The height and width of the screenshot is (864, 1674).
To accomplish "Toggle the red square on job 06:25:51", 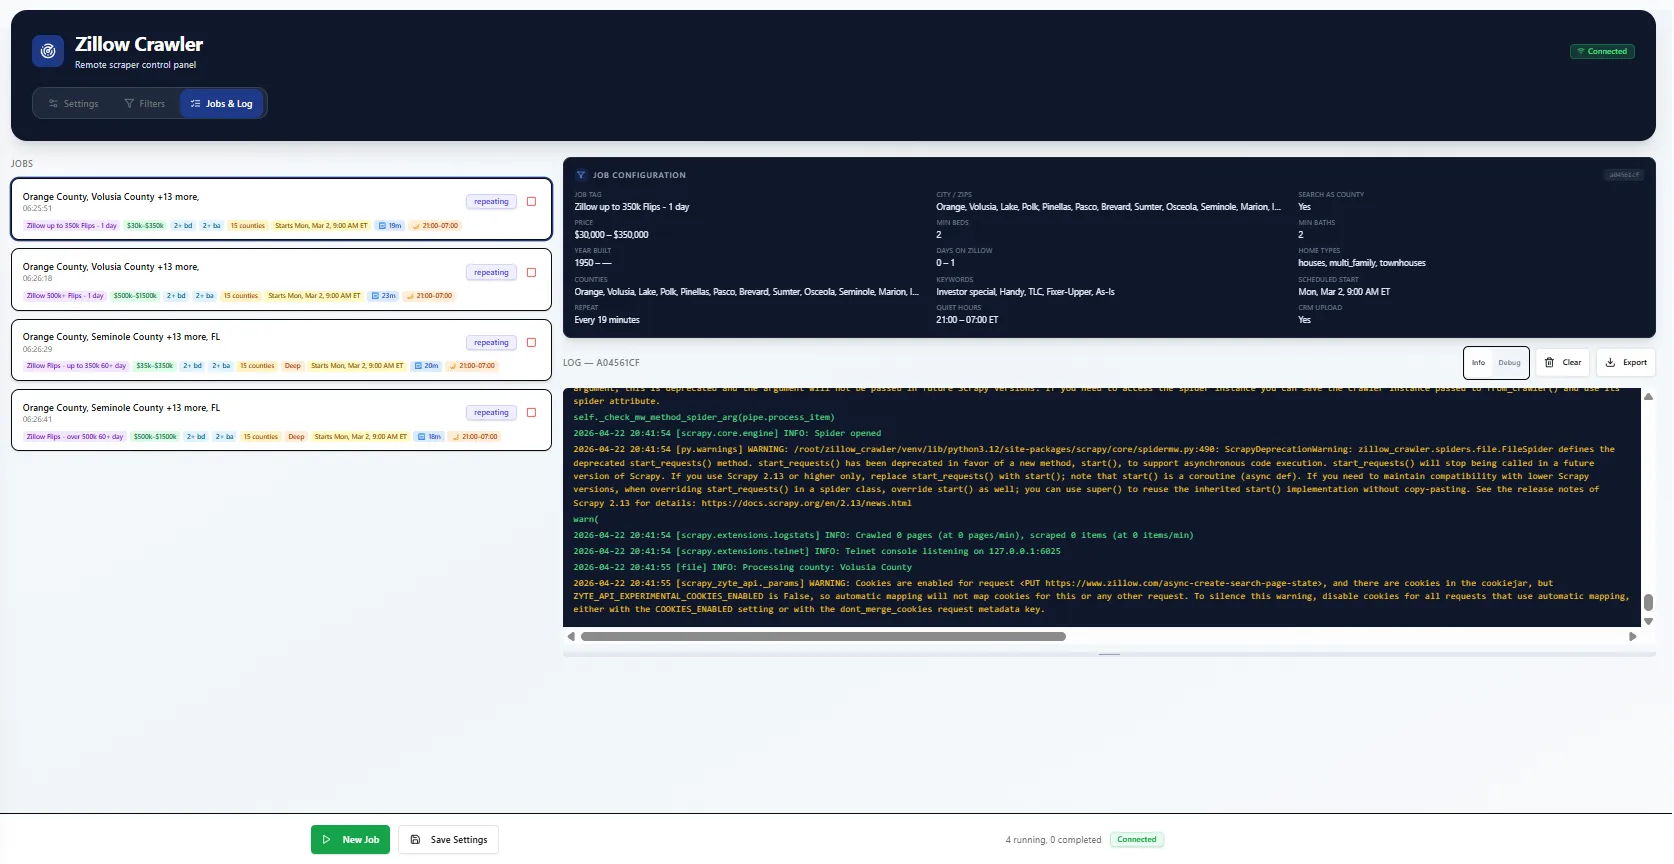I will [x=532, y=202].
